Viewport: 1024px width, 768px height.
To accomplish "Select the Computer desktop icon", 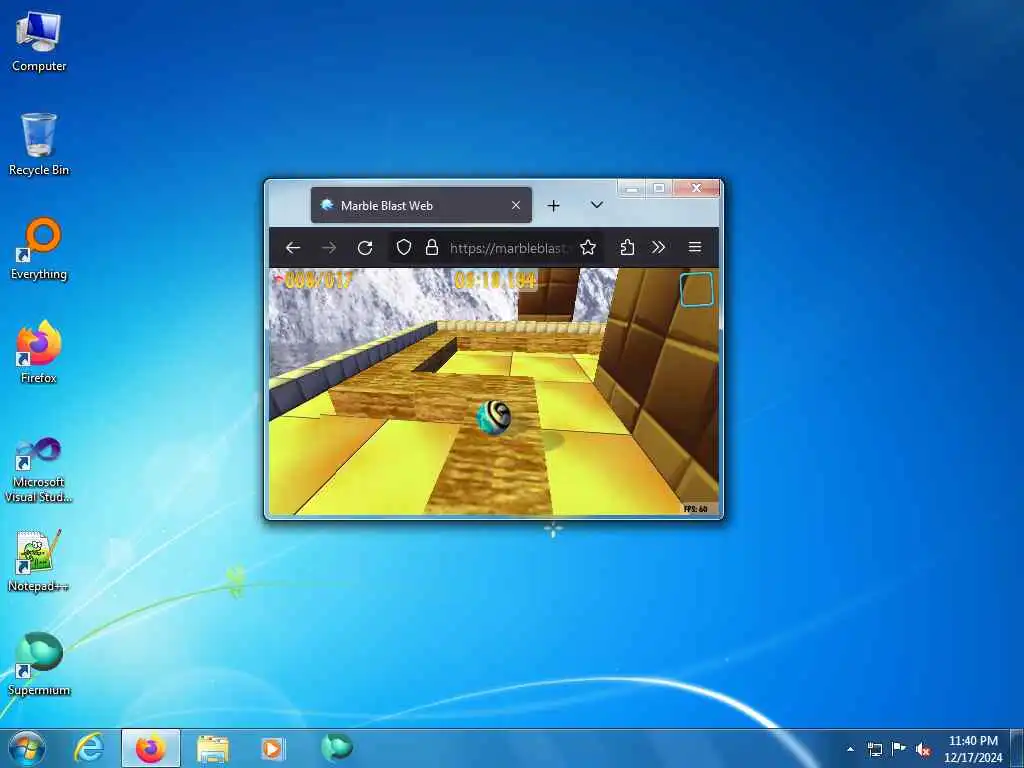I will coord(39,42).
